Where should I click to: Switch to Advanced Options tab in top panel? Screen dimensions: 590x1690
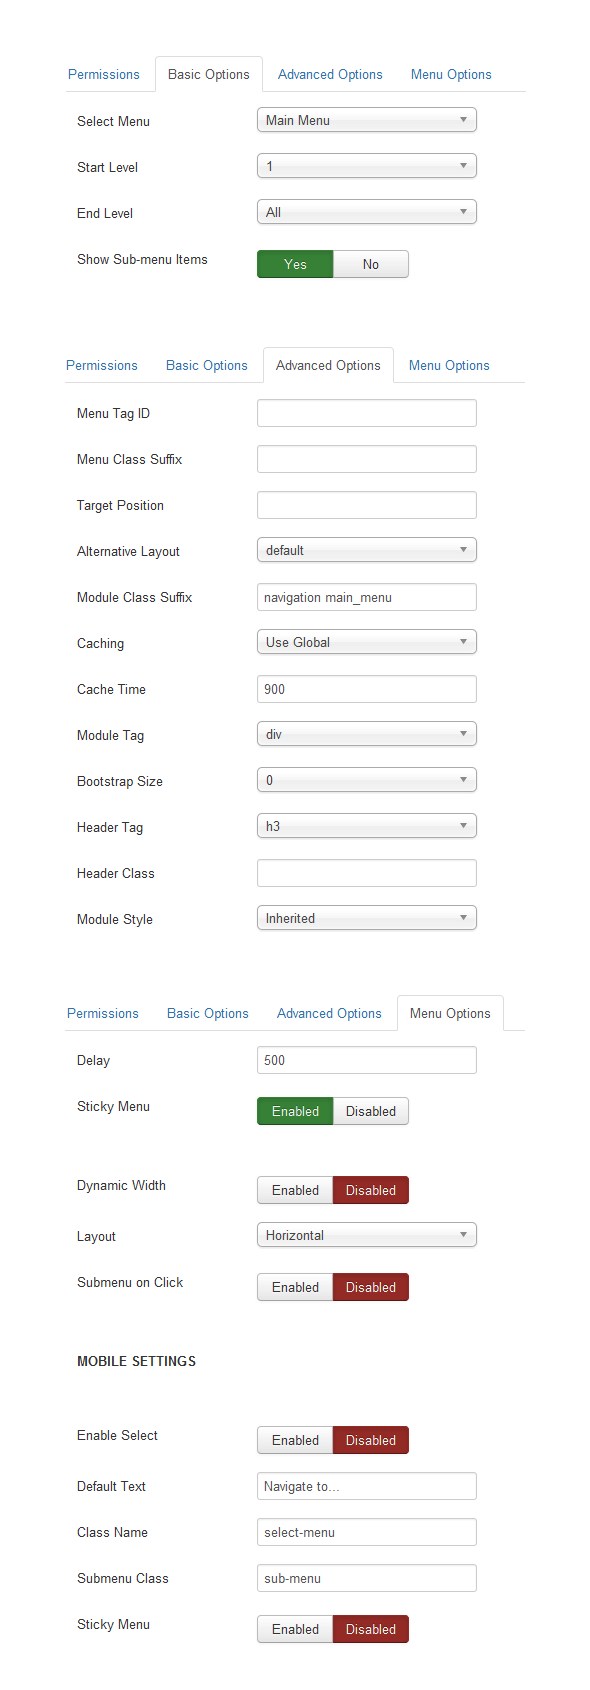point(330,74)
